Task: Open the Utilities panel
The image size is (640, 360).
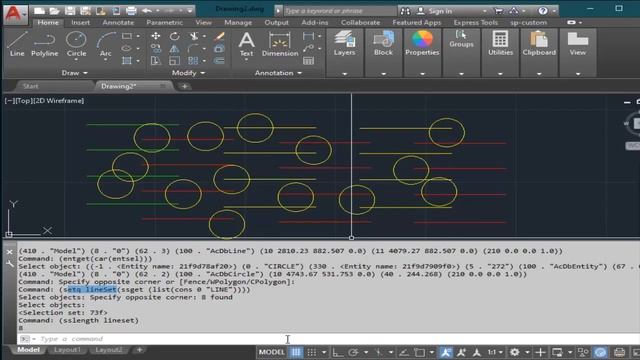Action: point(500,43)
